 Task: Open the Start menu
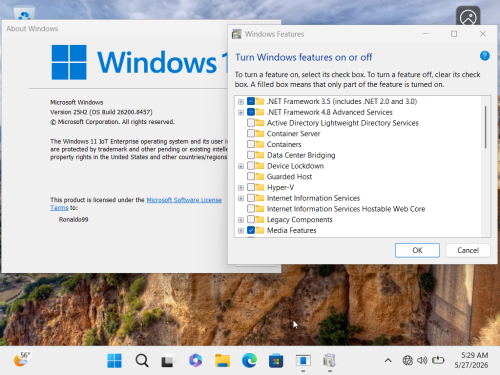point(114,361)
